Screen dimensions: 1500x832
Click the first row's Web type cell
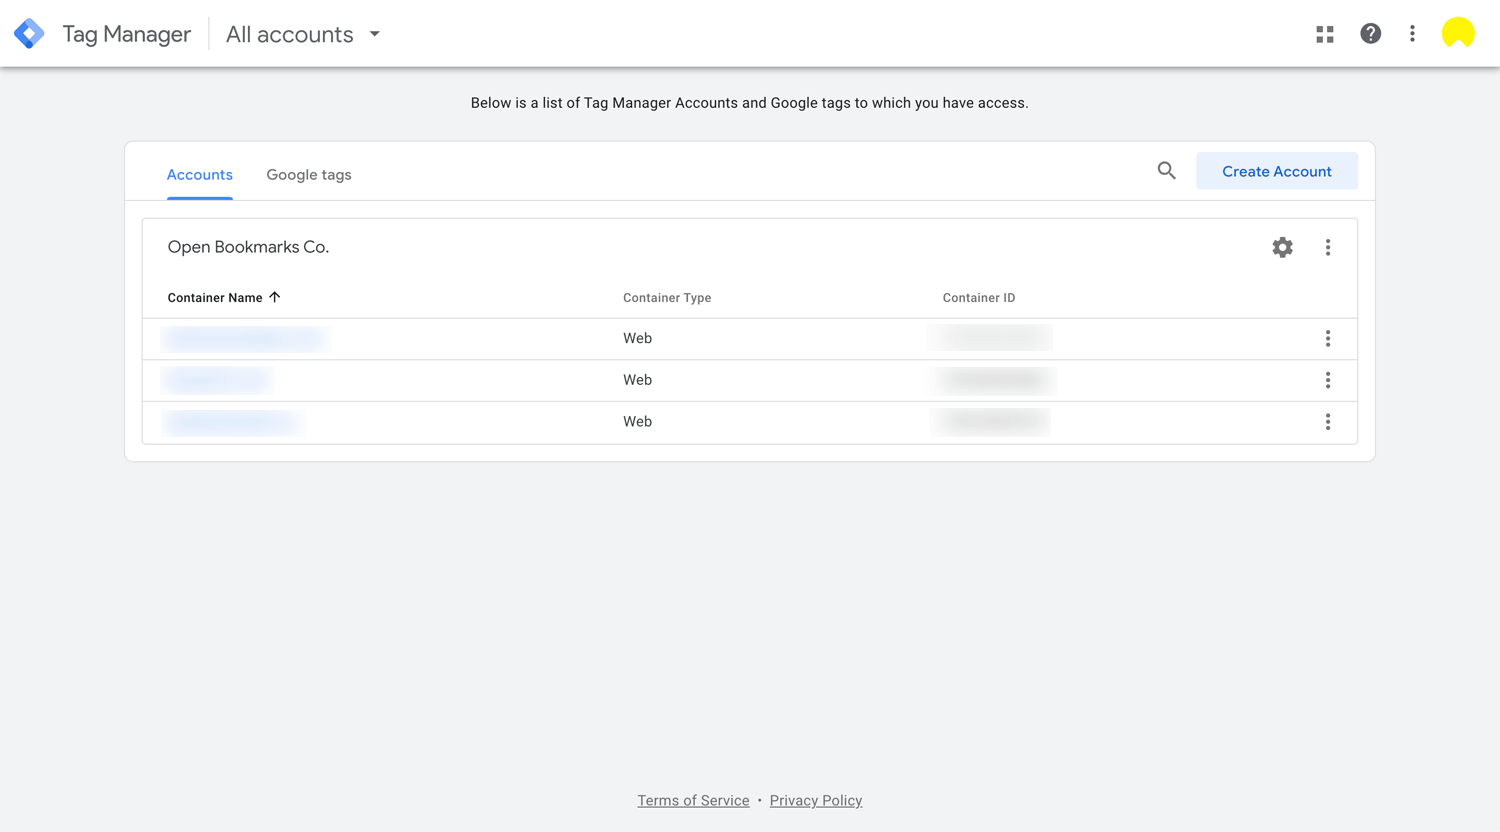[637, 339]
